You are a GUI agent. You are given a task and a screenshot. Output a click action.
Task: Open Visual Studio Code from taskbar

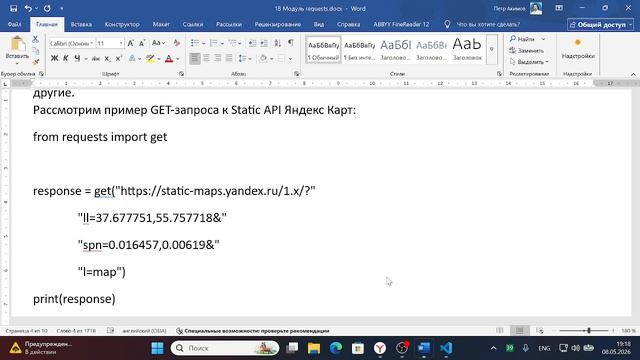pyautogui.click(x=446, y=348)
